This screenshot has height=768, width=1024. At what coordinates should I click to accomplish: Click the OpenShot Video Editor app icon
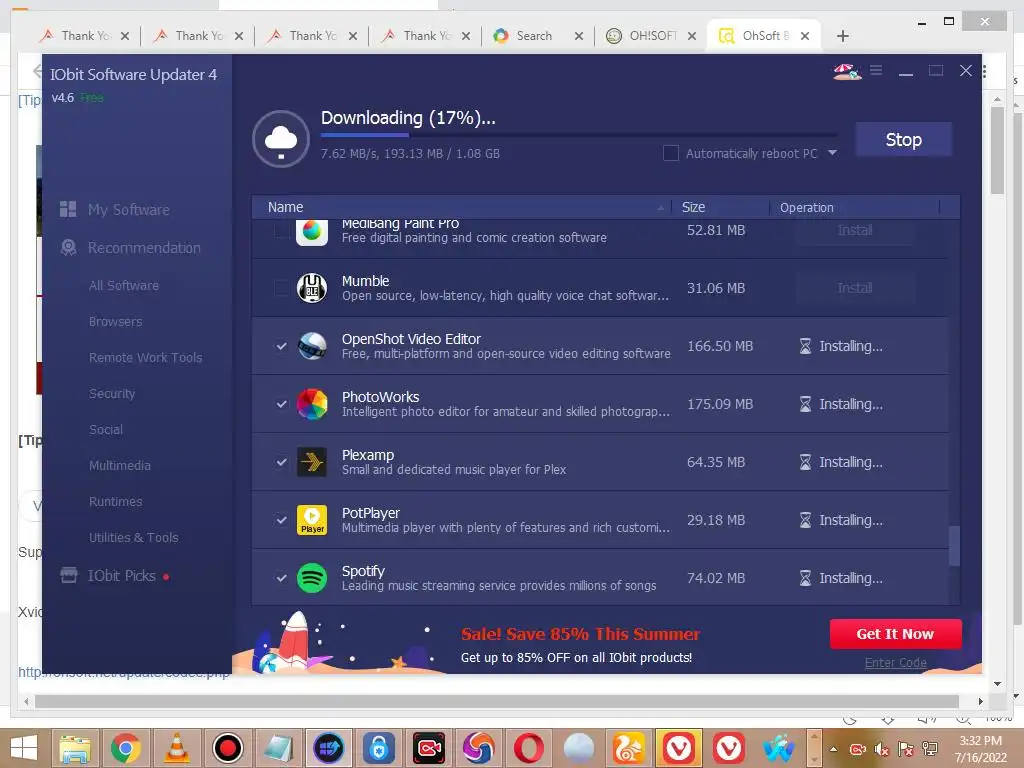(312, 346)
